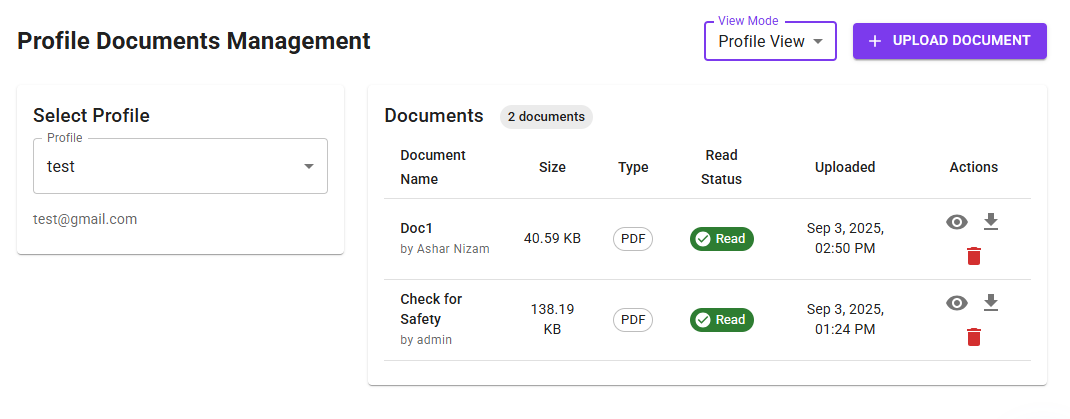Delete the Check for Safety document
Viewport: 1070px width, 419px height.
[974, 338]
